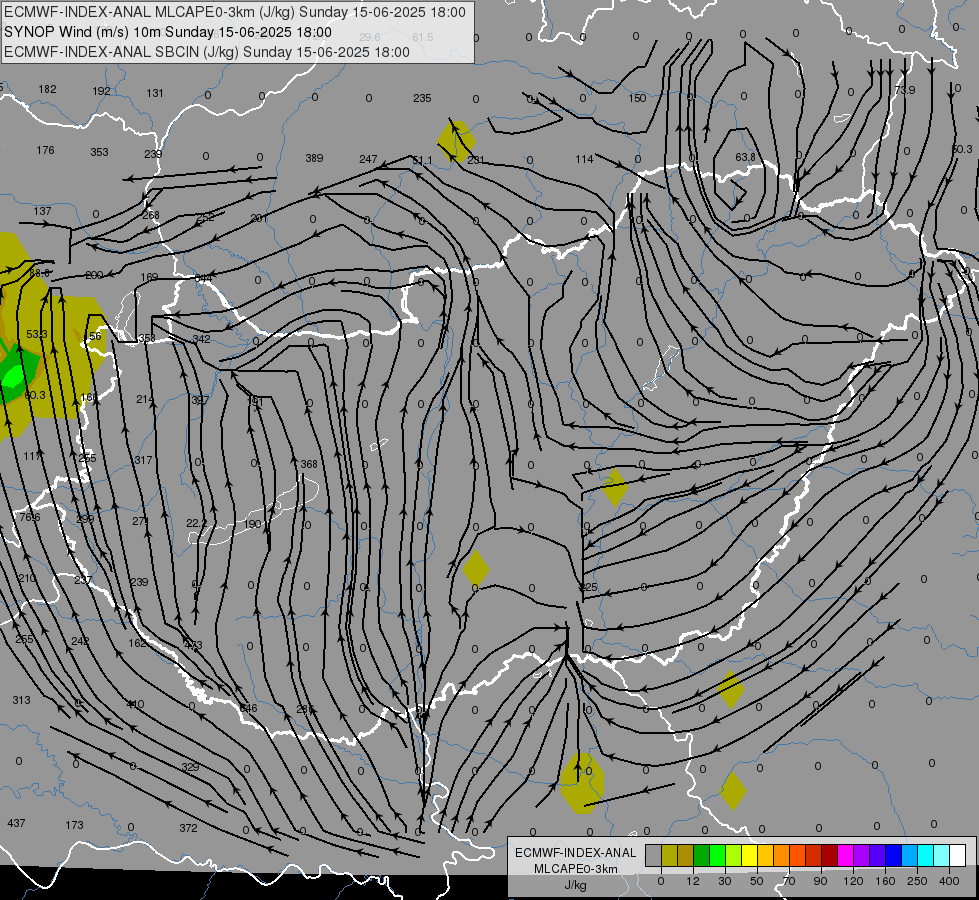Screen dimensions: 979x900
Task: Select the magenta legend swatch
Action: click(x=845, y=855)
